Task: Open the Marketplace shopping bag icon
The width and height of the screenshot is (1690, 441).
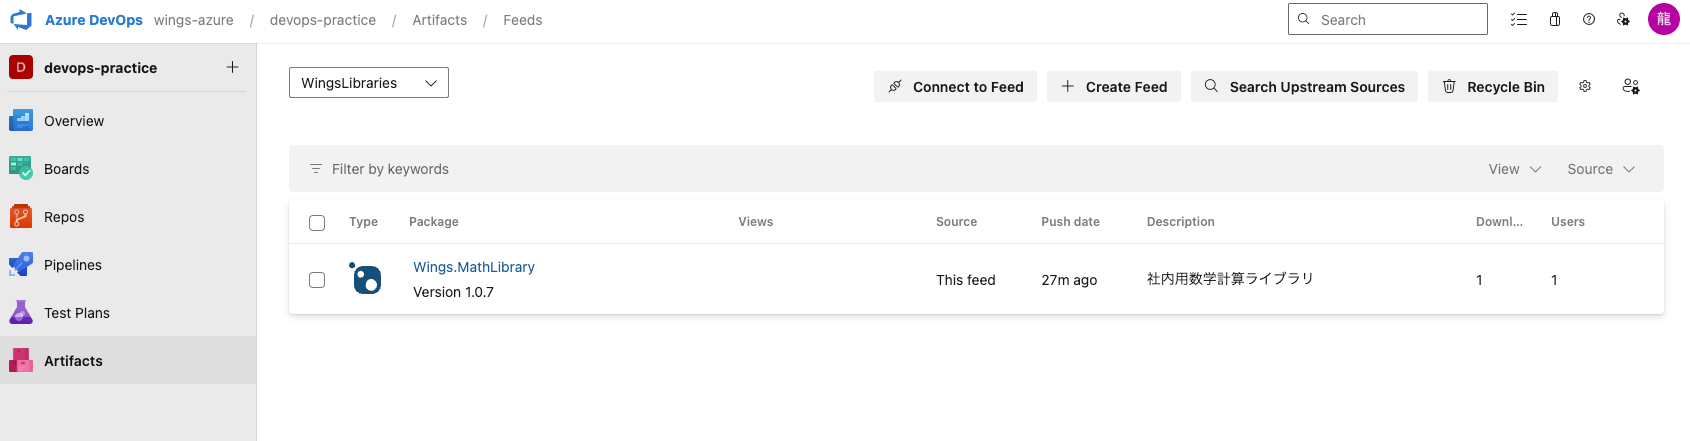Action: point(1555,20)
